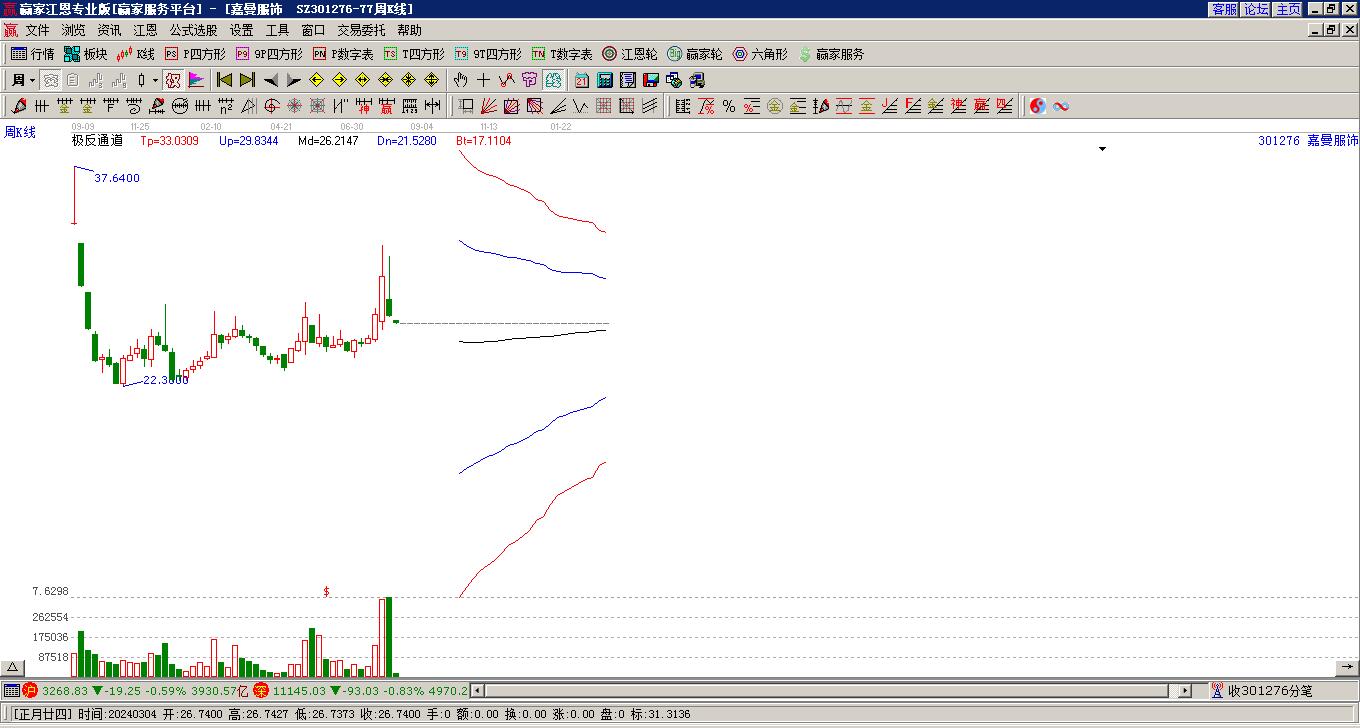Click the right arrow button at chart bottom right
The width and height of the screenshot is (1360, 728).
[1347, 668]
